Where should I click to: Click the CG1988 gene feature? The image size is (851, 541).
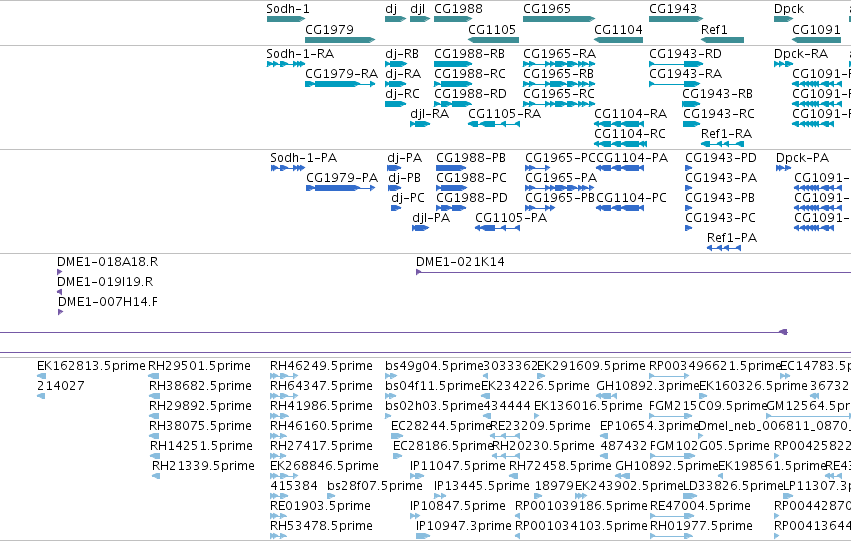pos(453,19)
